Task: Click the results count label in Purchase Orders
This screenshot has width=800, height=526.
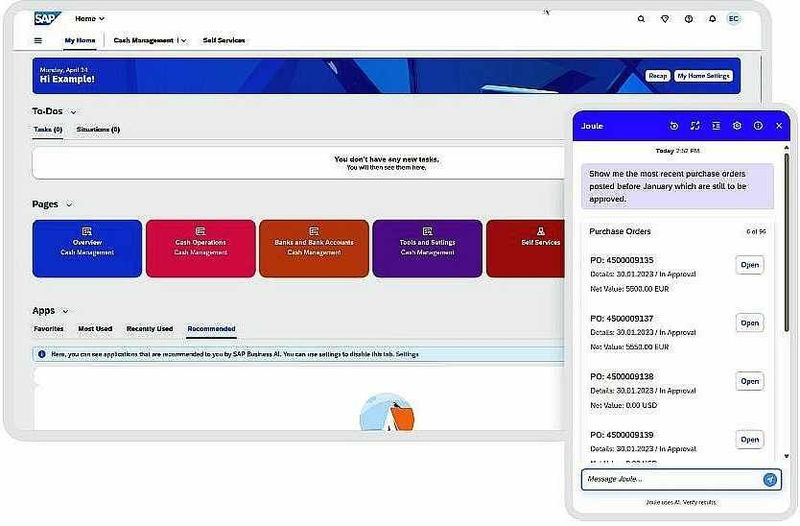Action: tap(756, 232)
